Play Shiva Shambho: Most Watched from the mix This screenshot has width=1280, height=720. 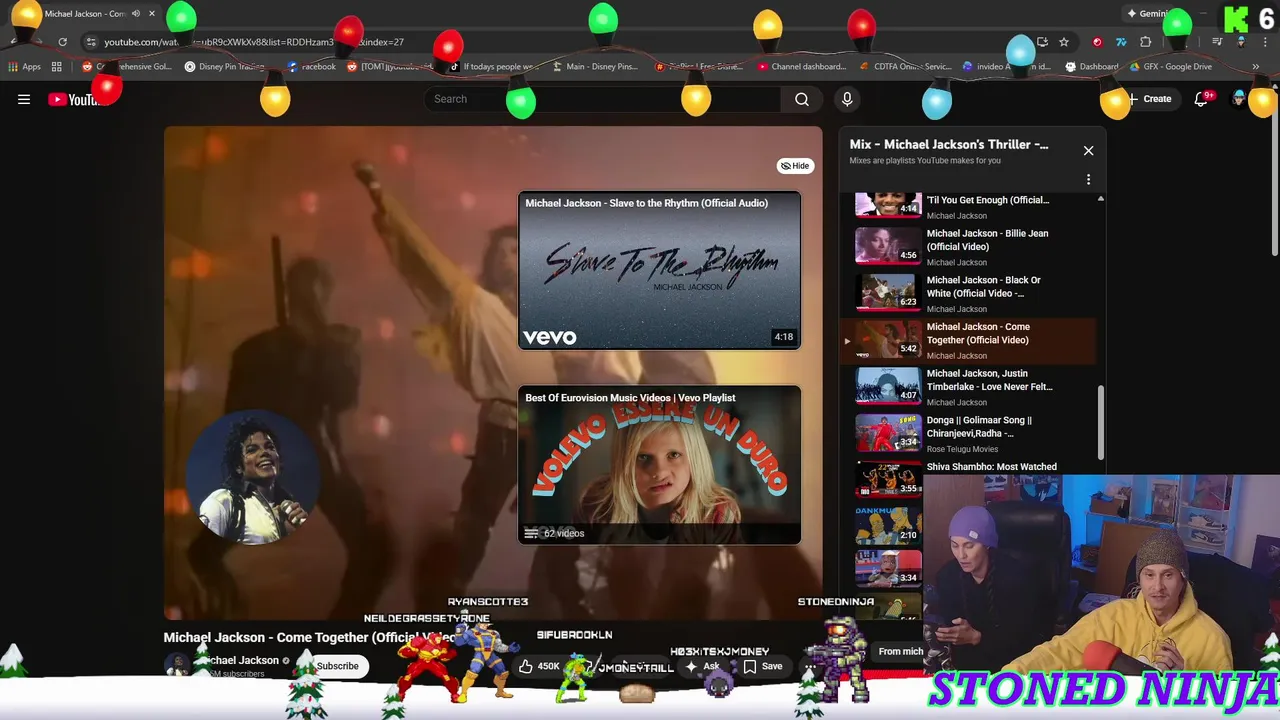(991, 467)
